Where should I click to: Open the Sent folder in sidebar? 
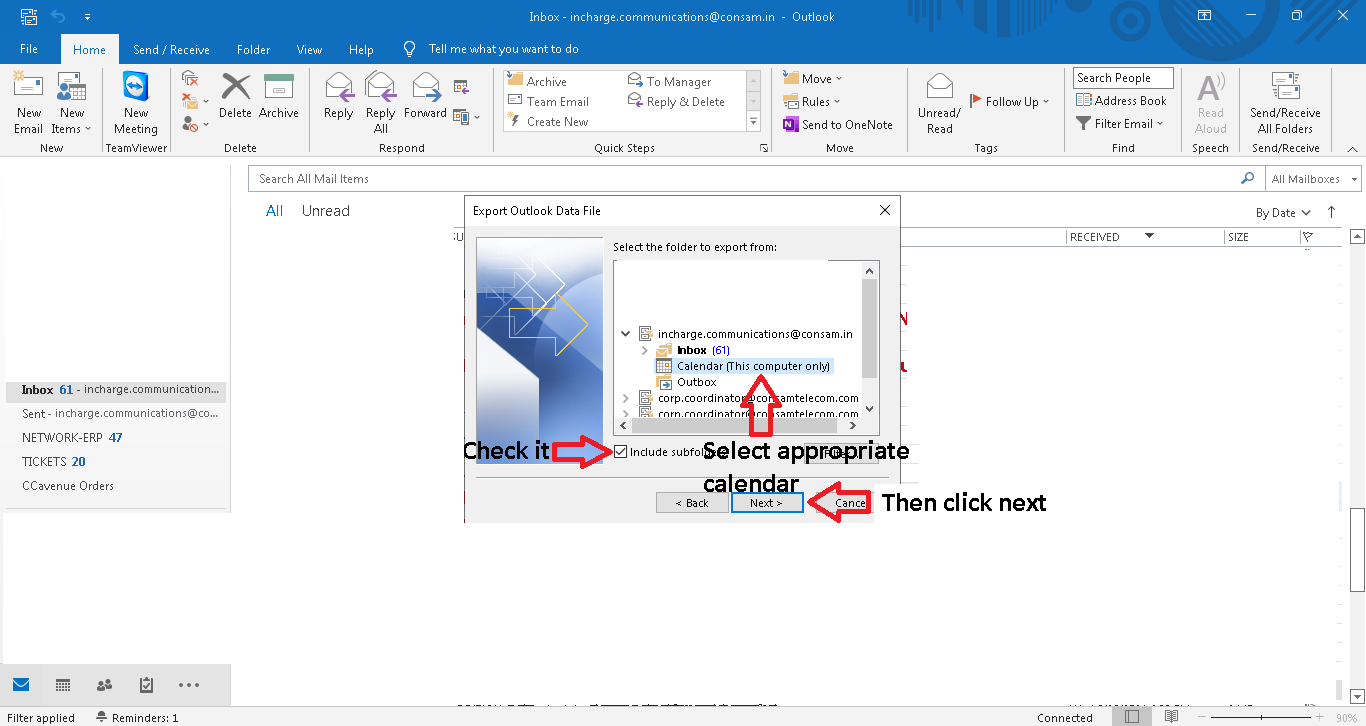(115, 413)
